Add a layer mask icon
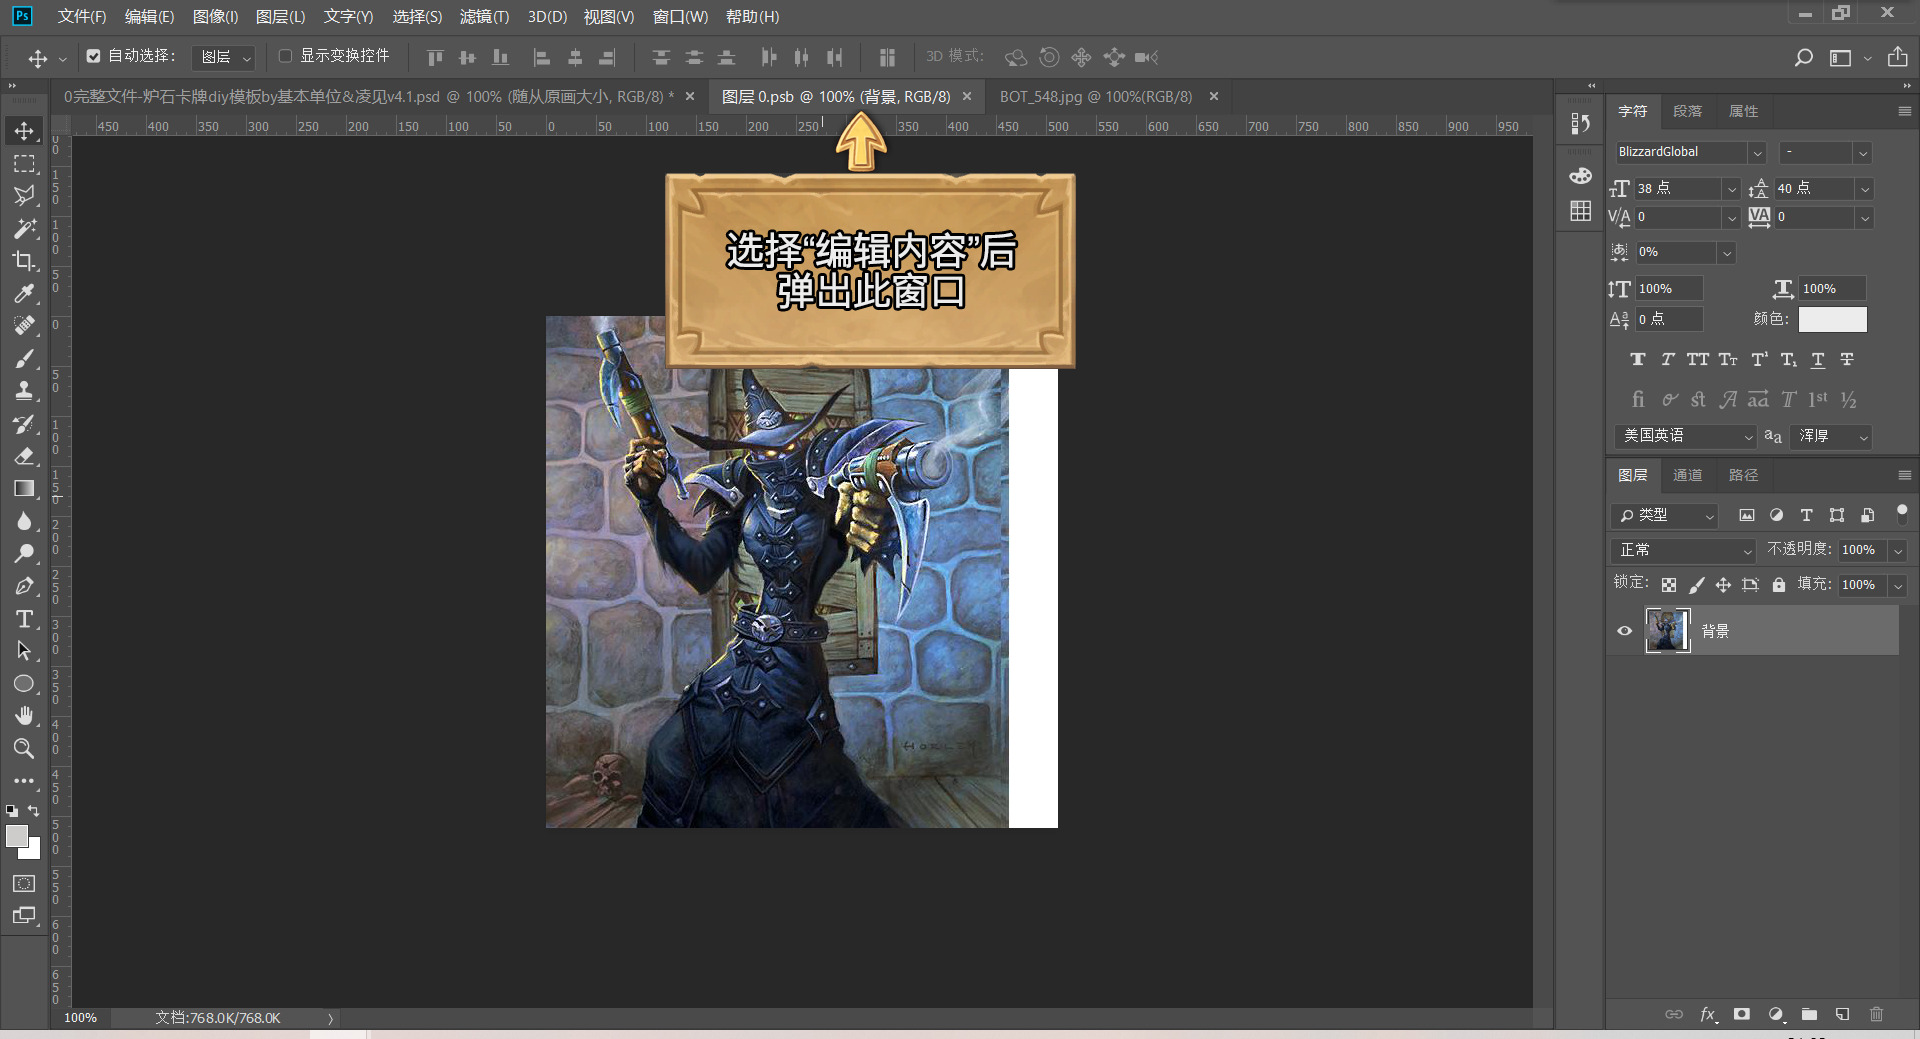1920x1039 pixels. point(1741,1014)
